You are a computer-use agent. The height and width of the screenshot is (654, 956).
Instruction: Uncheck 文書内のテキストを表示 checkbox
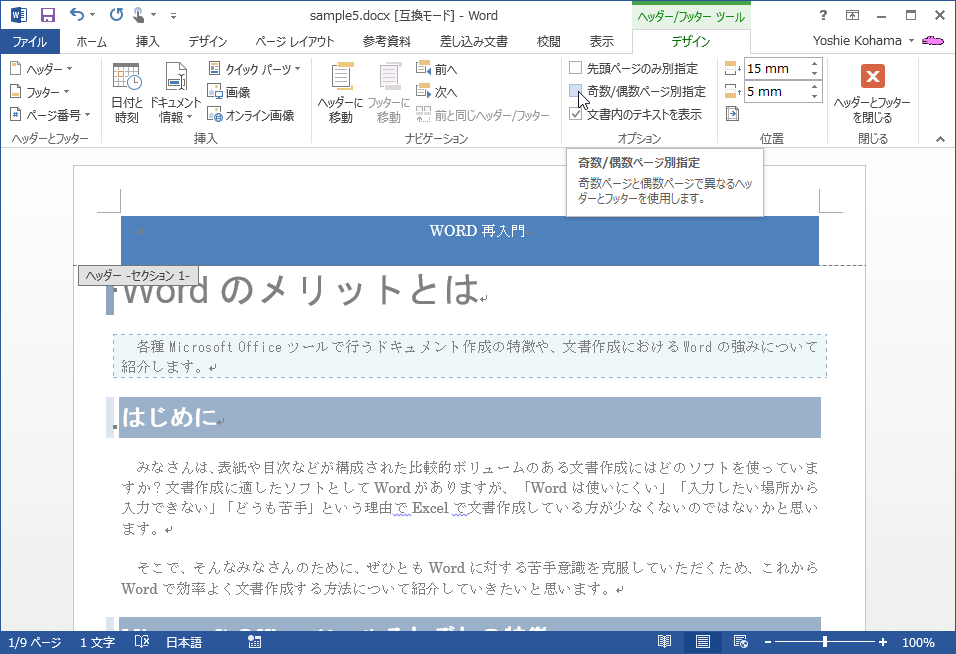coord(575,114)
